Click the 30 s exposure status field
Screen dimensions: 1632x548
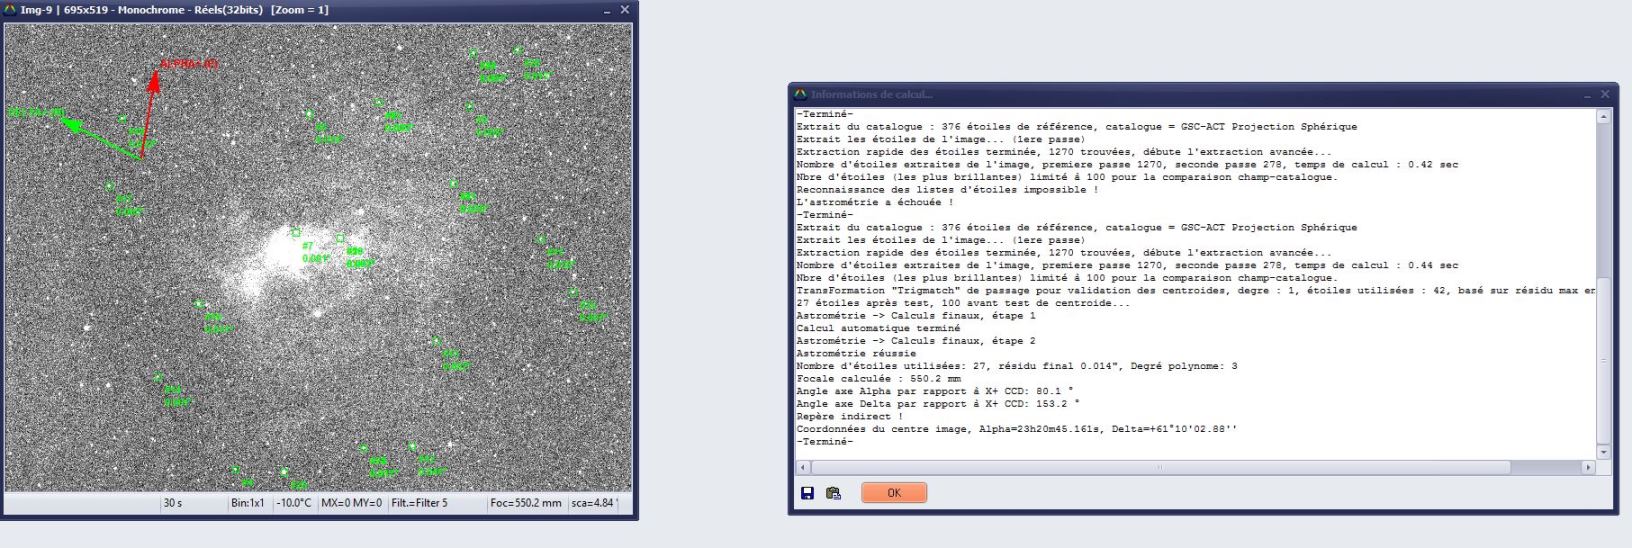(173, 503)
